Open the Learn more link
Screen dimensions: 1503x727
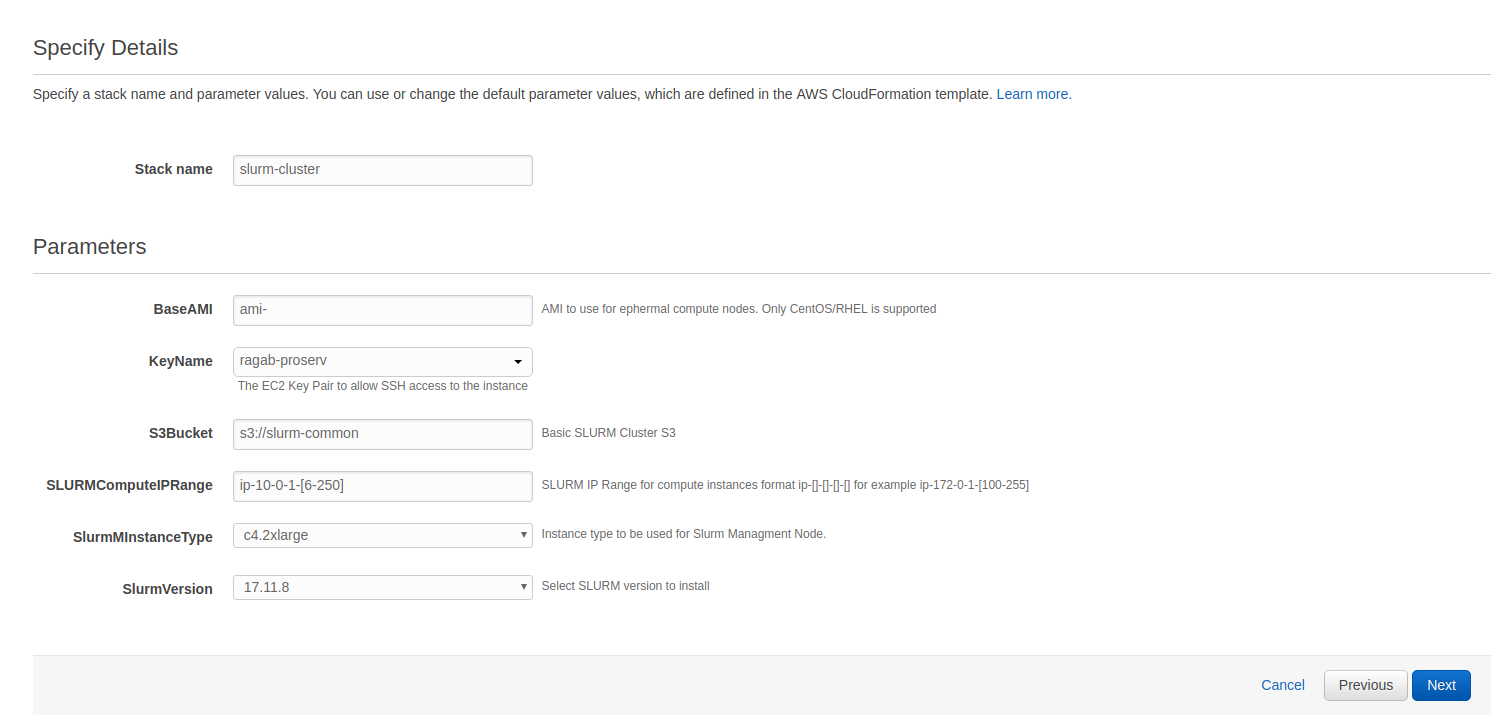[x=1033, y=94]
